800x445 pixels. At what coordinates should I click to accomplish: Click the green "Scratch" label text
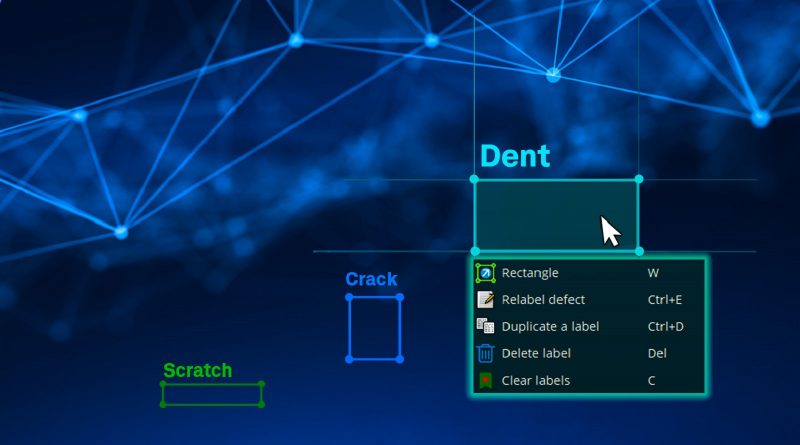tap(197, 370)
